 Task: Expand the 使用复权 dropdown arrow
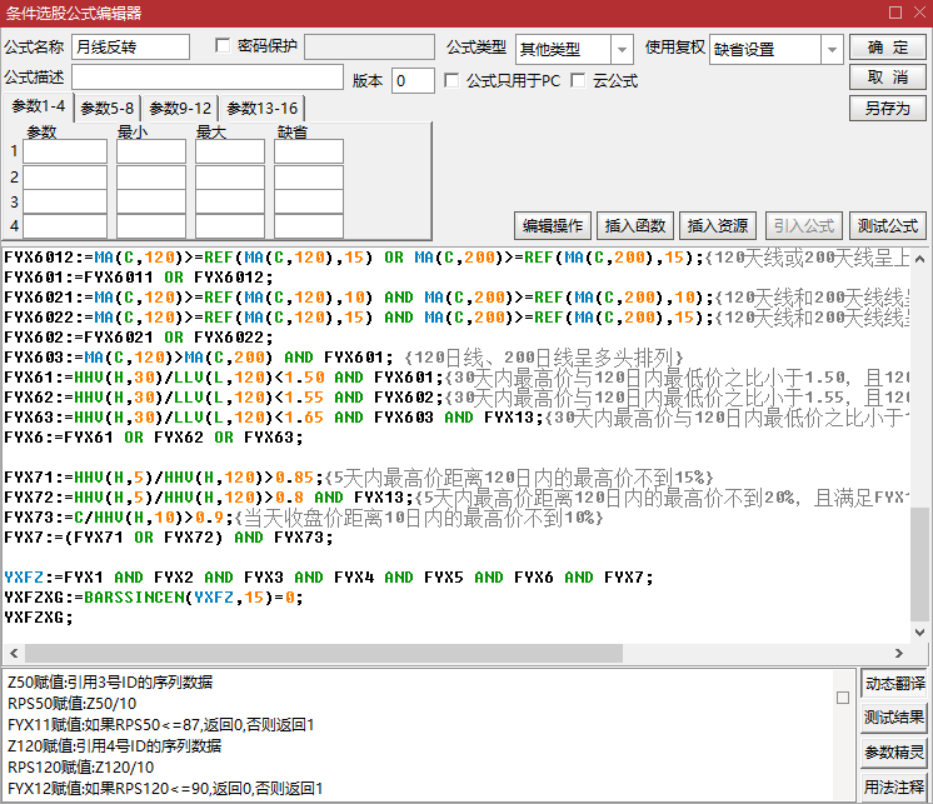pyautogui.click(x=832, y=49)
